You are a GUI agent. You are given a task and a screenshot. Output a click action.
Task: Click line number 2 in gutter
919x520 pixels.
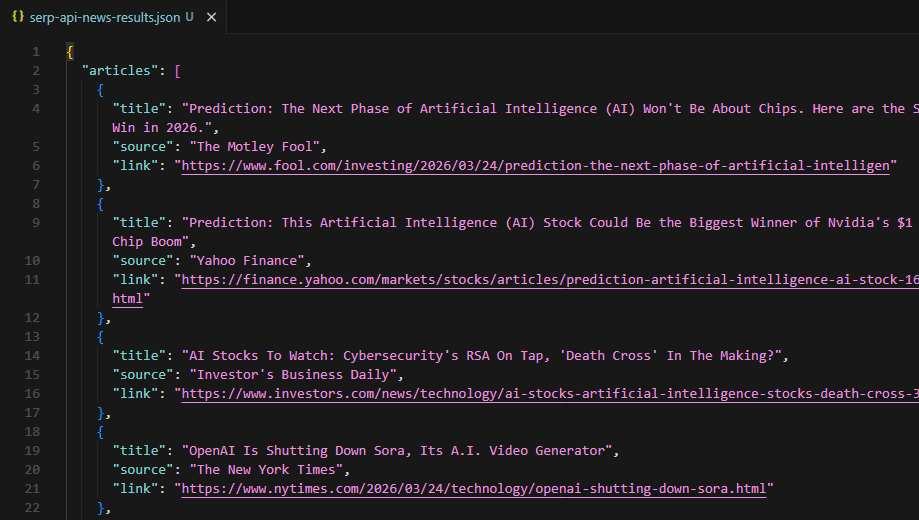36,71
